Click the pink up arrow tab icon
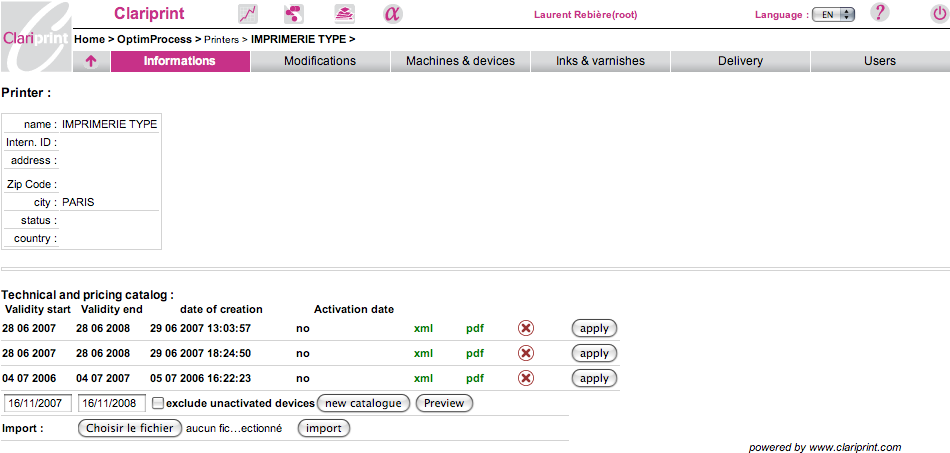 (91, 61)
